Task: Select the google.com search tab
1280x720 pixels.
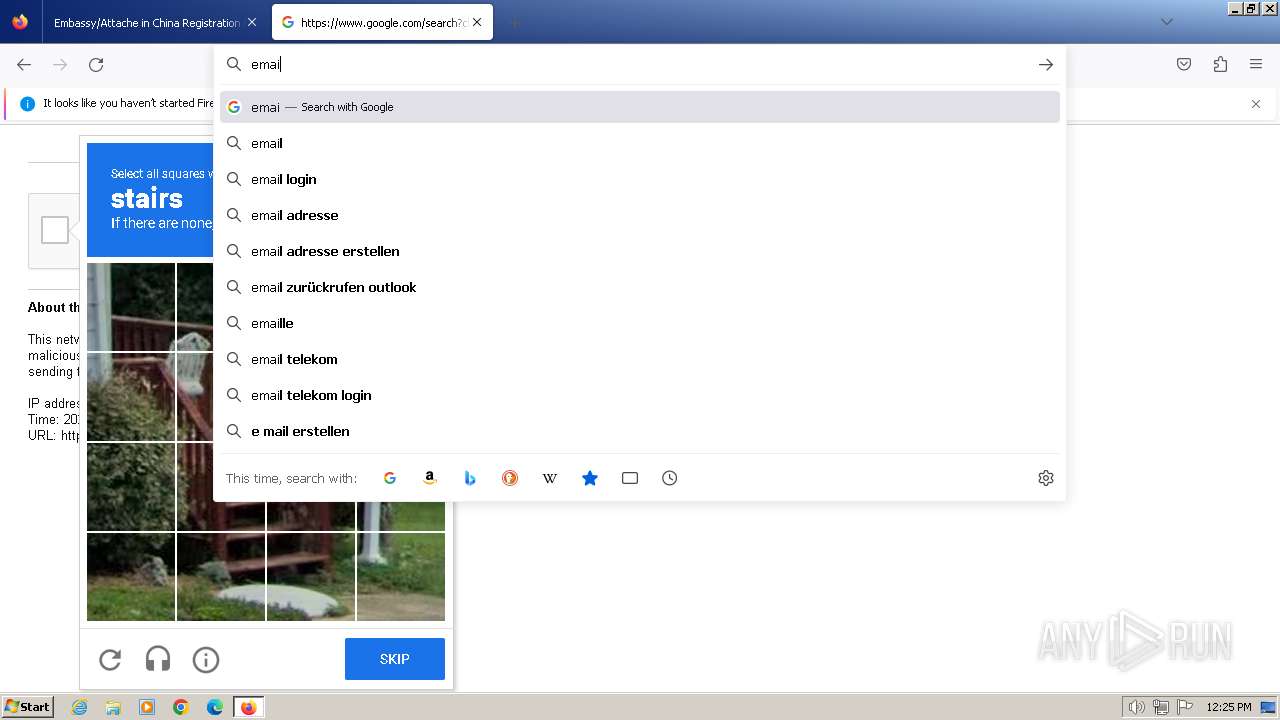Action: [383, 22]
